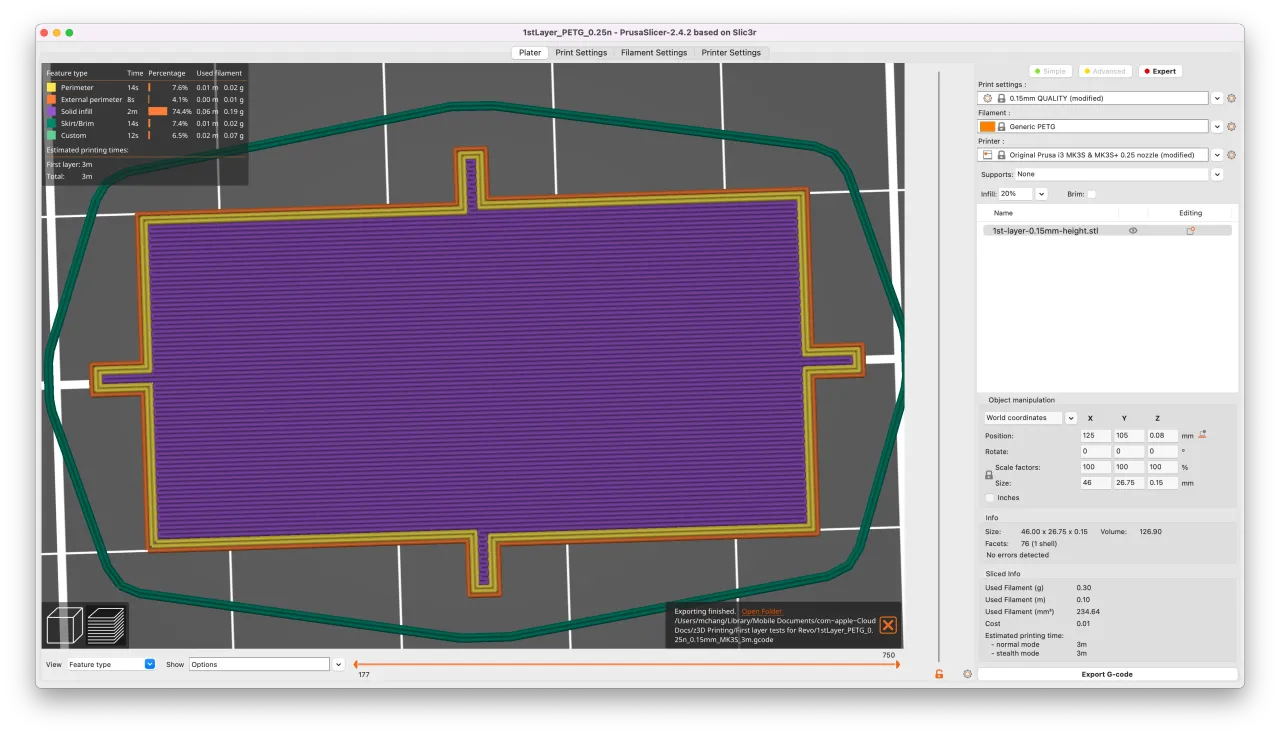1280x735 pixels.
Task: Click the External perimeter legend row
Action: (145, 100)
